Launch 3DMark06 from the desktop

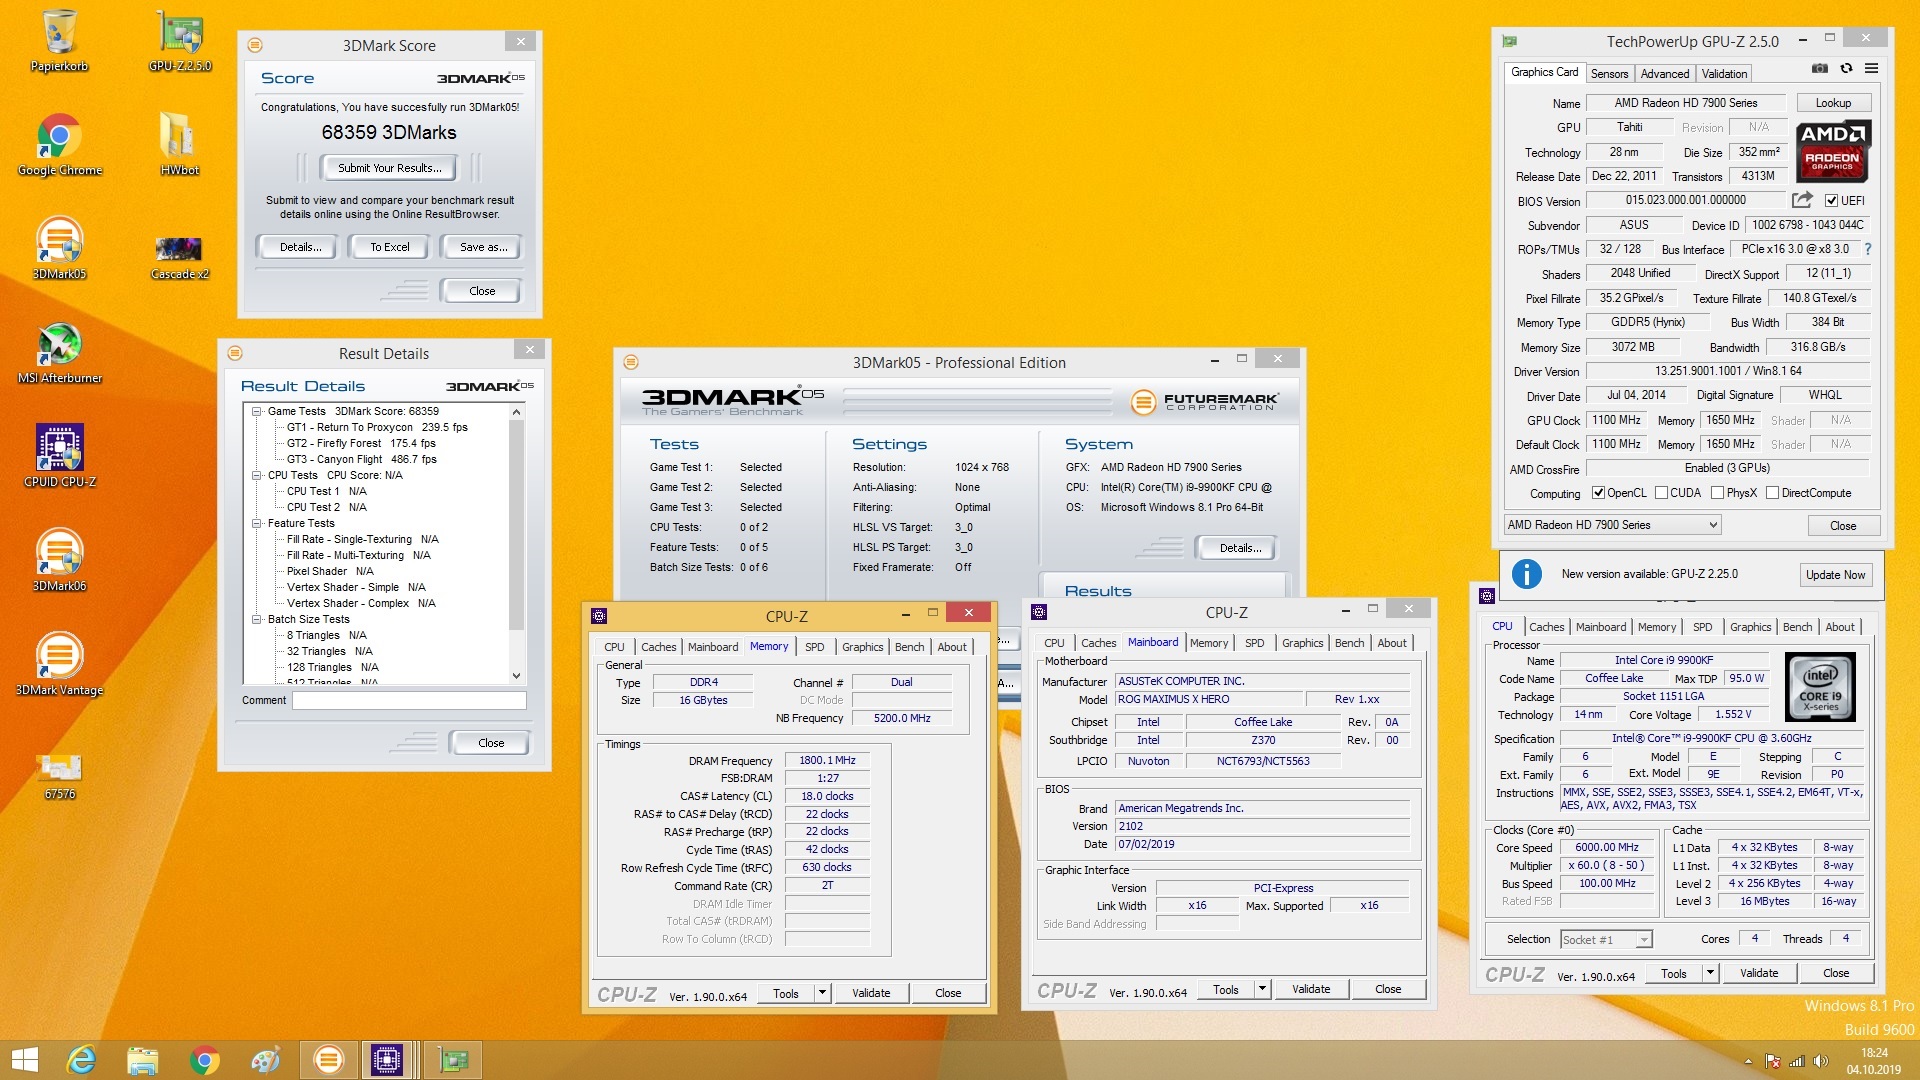[59, 560]
